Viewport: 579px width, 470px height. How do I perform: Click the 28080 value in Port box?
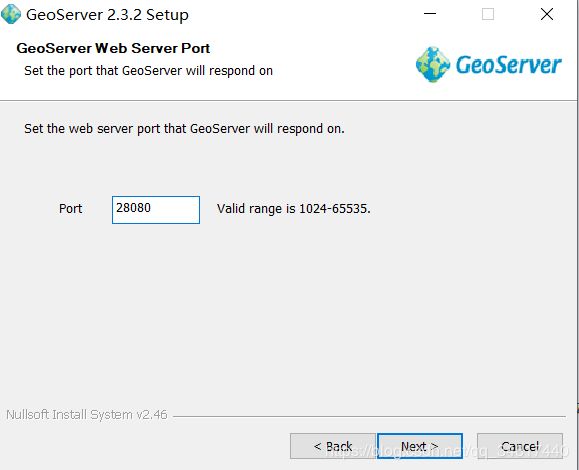coord(133,207)
